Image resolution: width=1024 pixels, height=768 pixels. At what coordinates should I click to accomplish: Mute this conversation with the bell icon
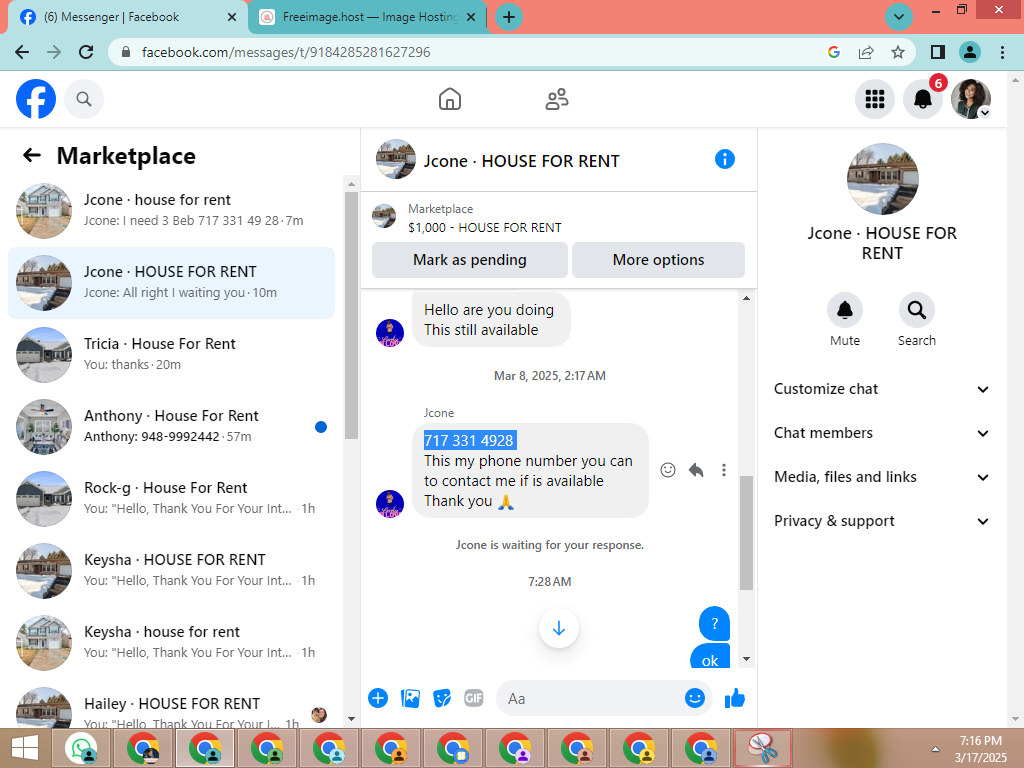(844, 310)
